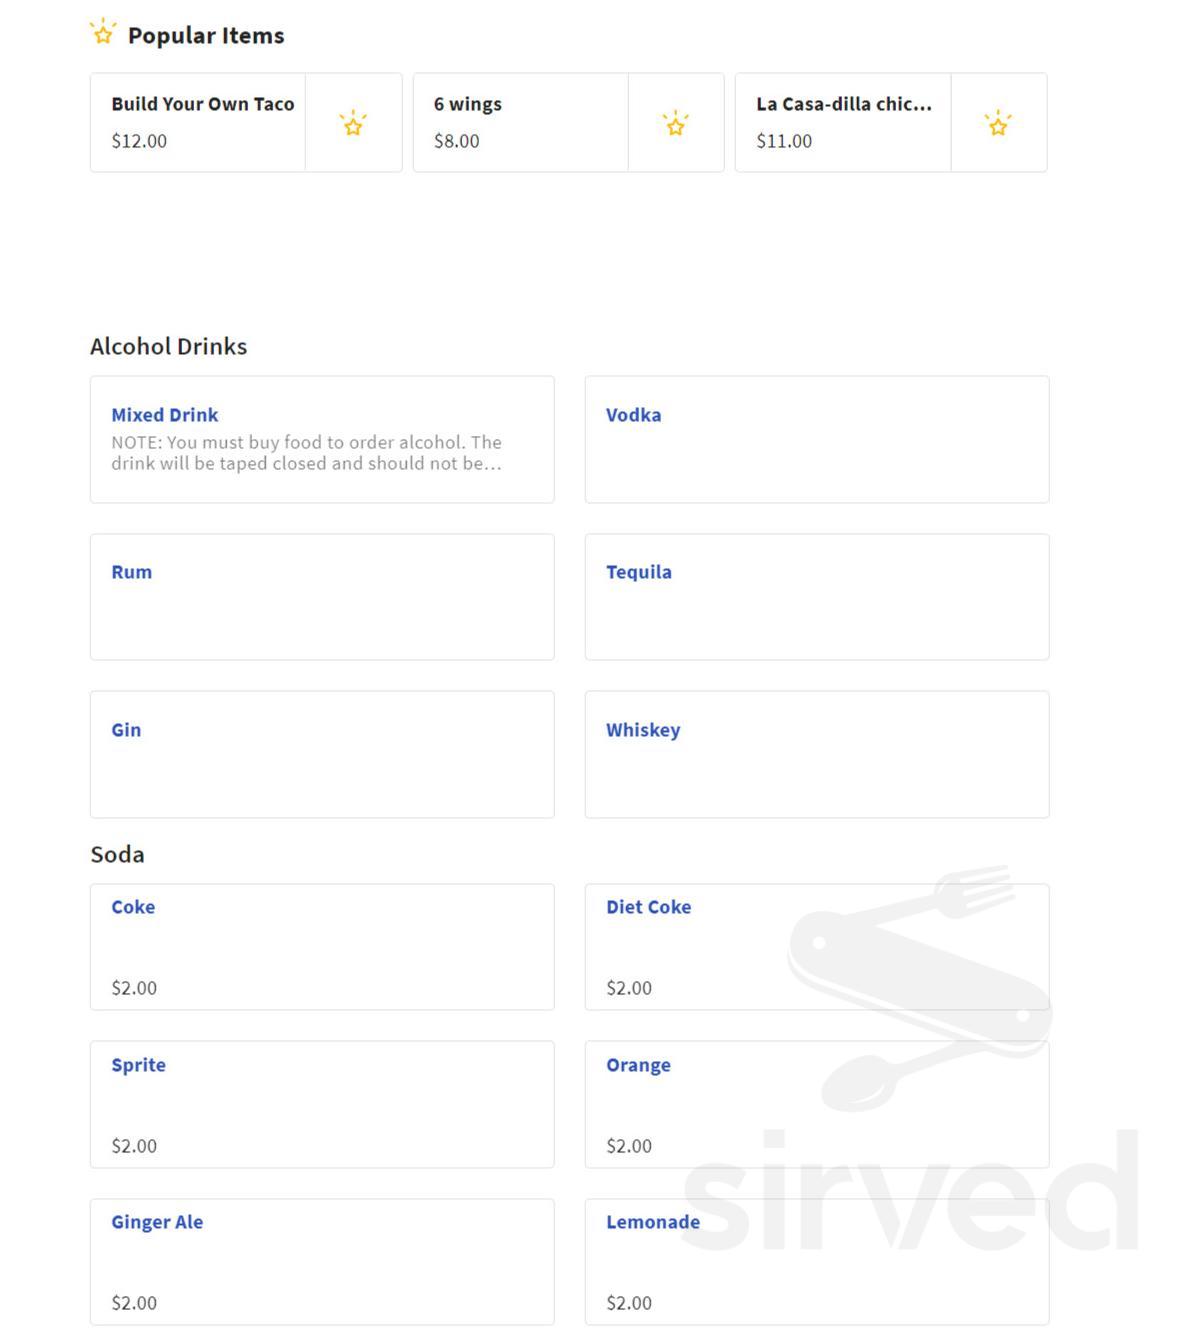Click the star icon beside 6 wings

pyautogui.click(x=675, y=124)
